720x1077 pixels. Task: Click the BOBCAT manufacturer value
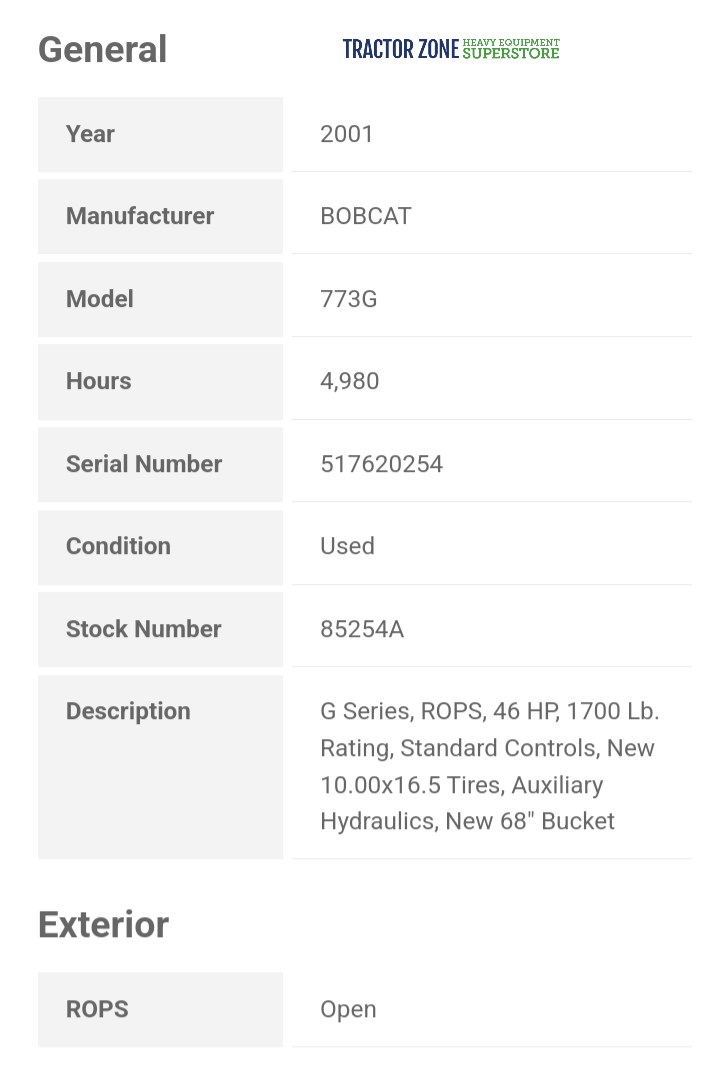tap(365, 216)
